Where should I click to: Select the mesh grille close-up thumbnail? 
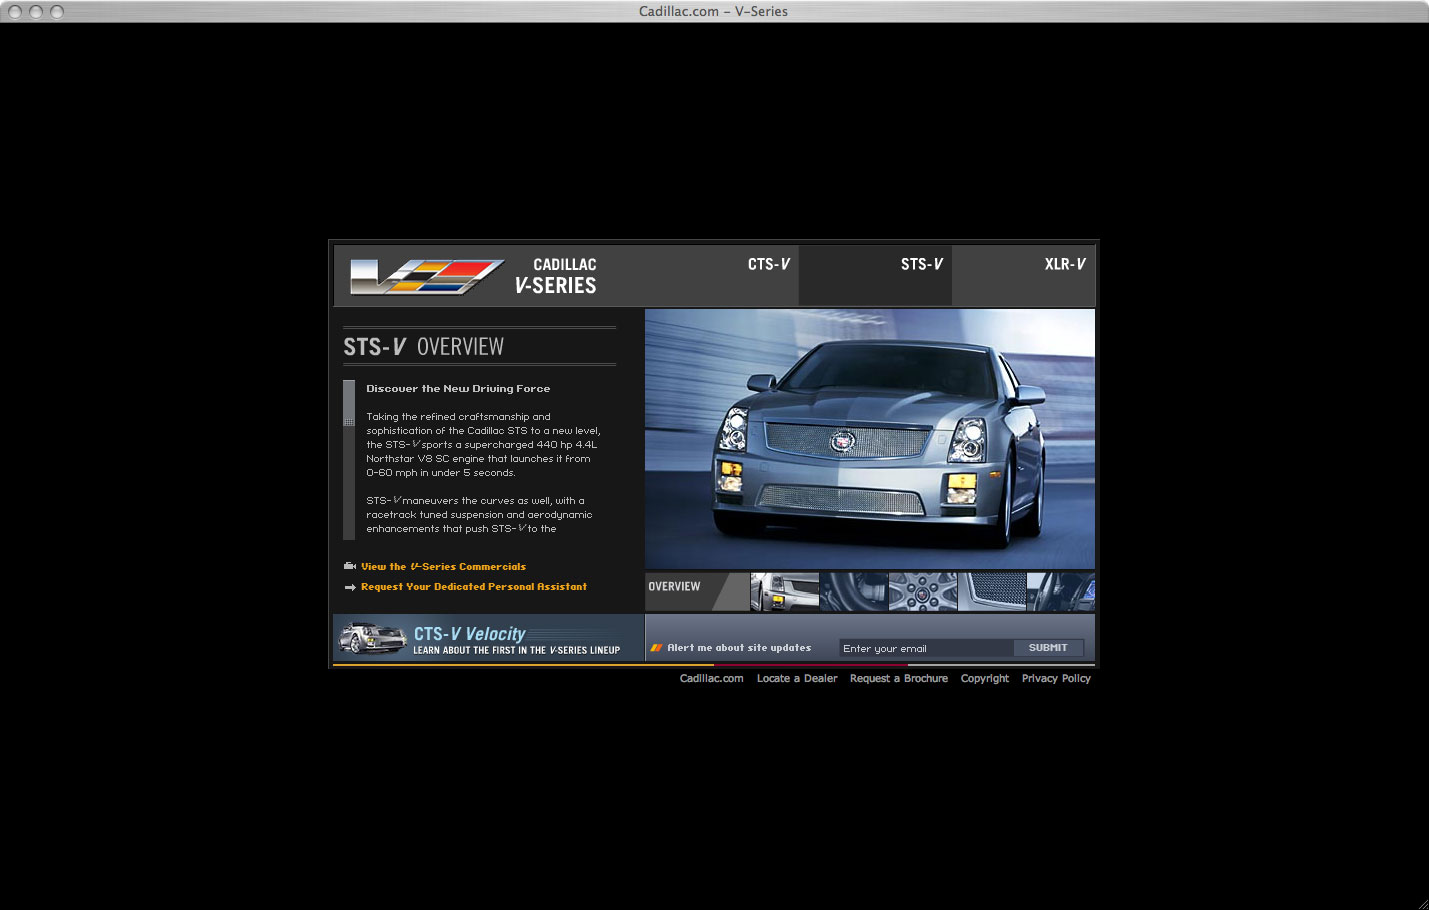(x=992, y=591)
